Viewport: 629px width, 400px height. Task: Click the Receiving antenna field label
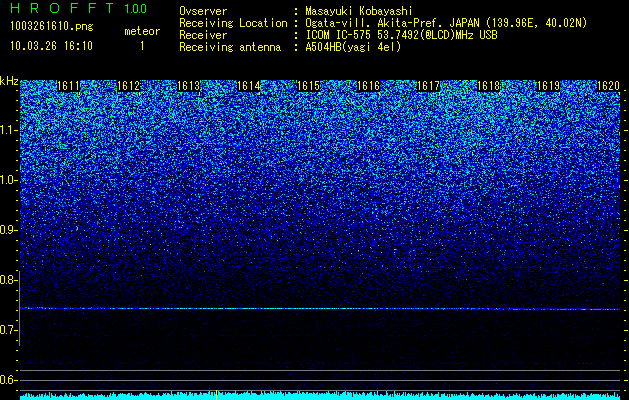230,47
